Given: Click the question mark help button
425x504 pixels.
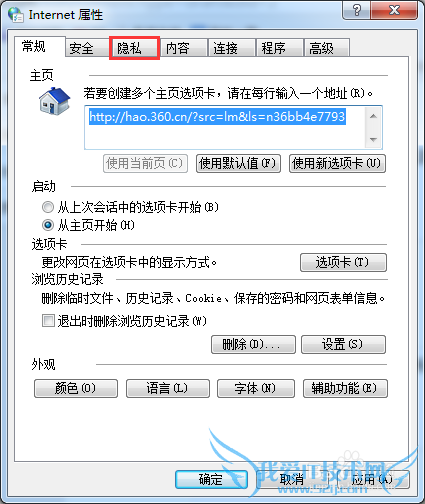Looking at the screenshot, I should (x=356, y=11).
